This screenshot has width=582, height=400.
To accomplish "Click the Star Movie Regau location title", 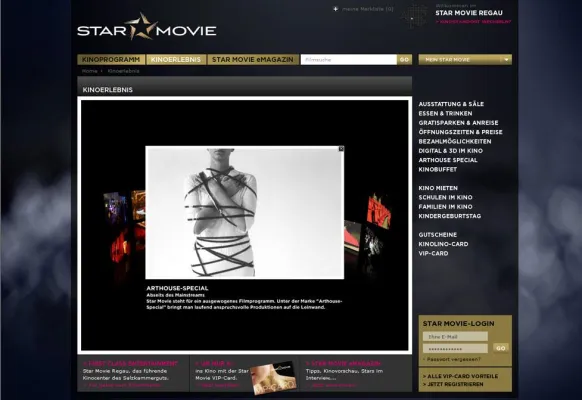I will (x=469, y=13).
